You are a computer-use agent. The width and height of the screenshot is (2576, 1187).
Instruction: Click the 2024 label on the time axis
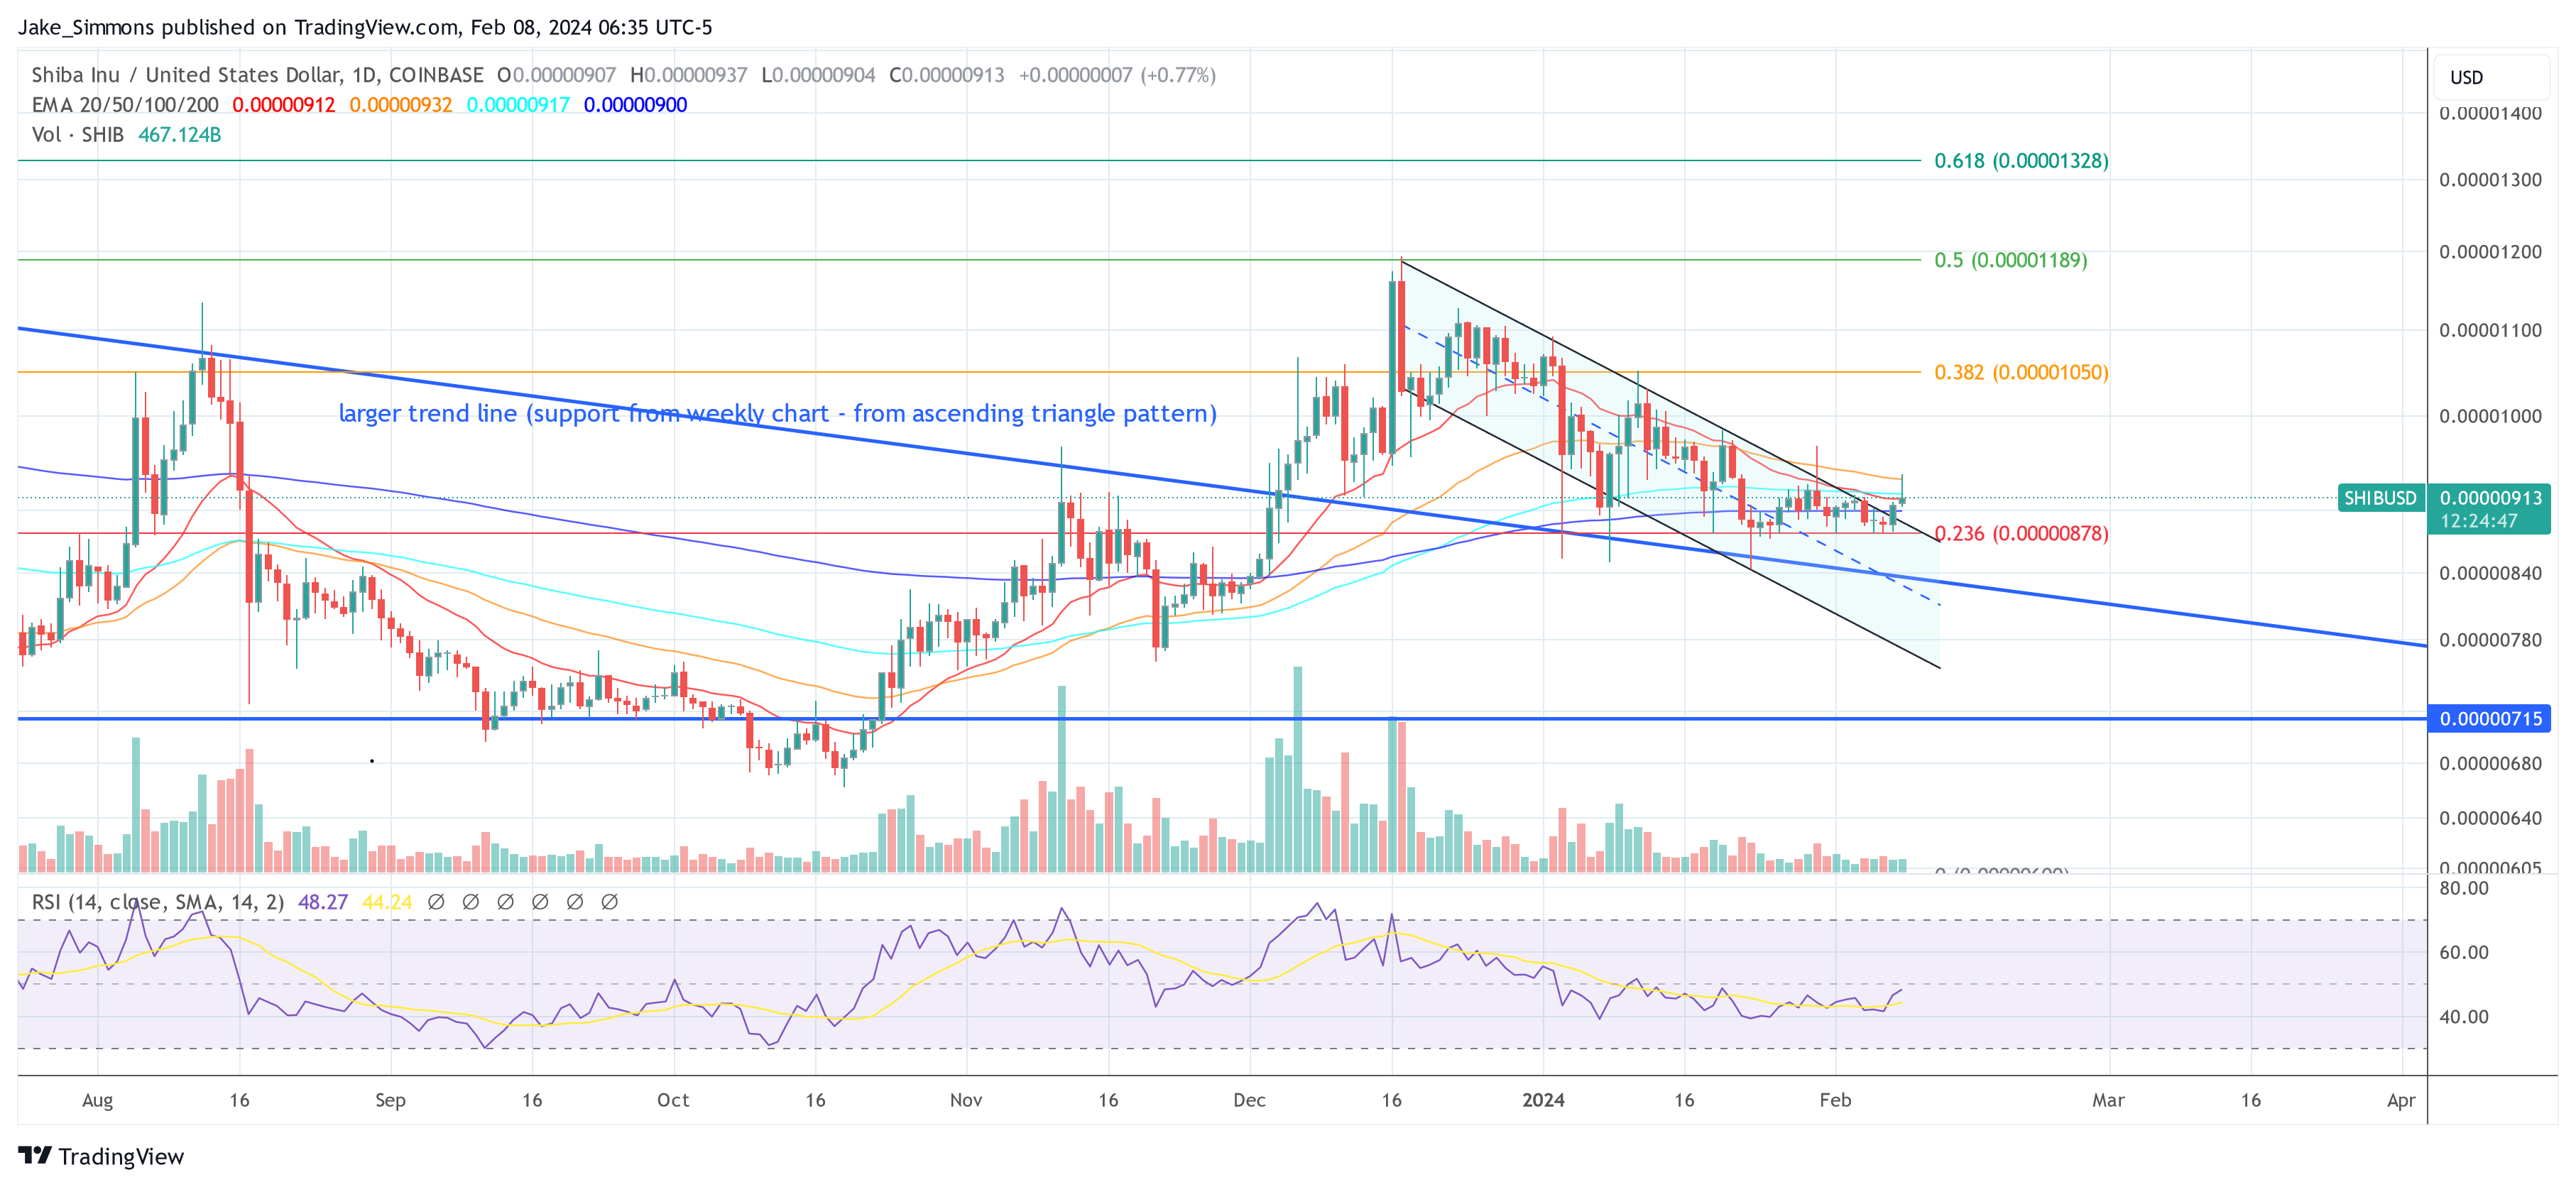click(1543, 1100)
